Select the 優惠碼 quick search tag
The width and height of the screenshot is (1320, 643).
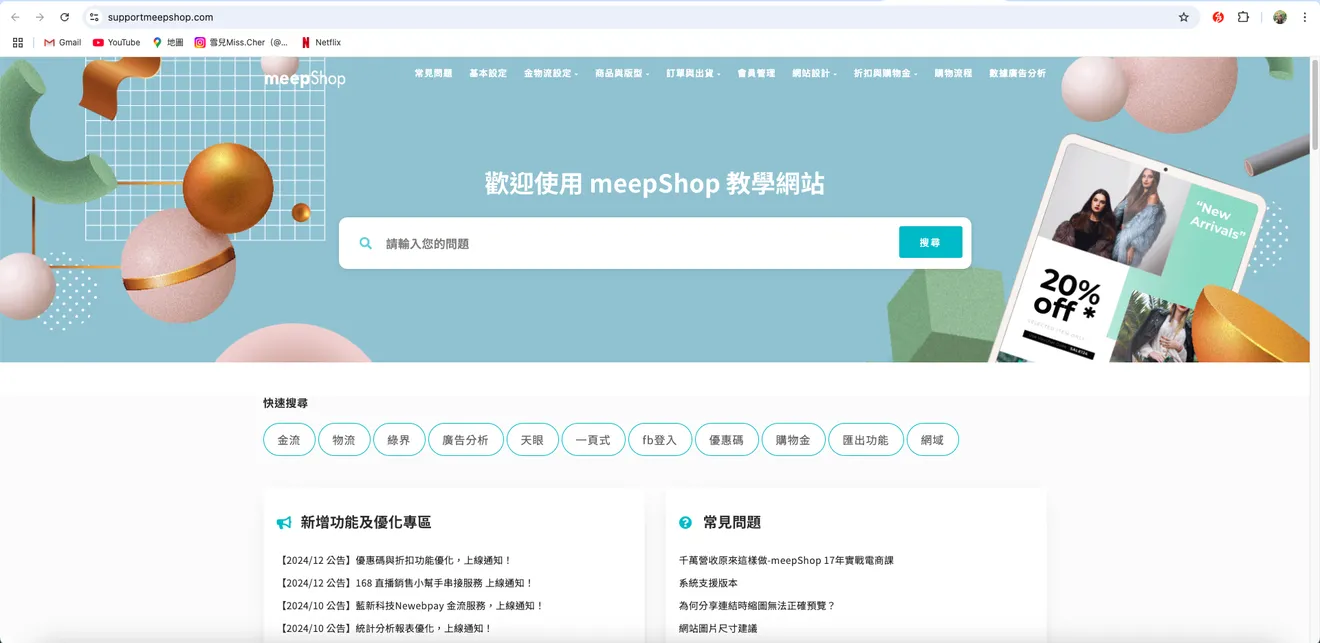pos(726,440)
